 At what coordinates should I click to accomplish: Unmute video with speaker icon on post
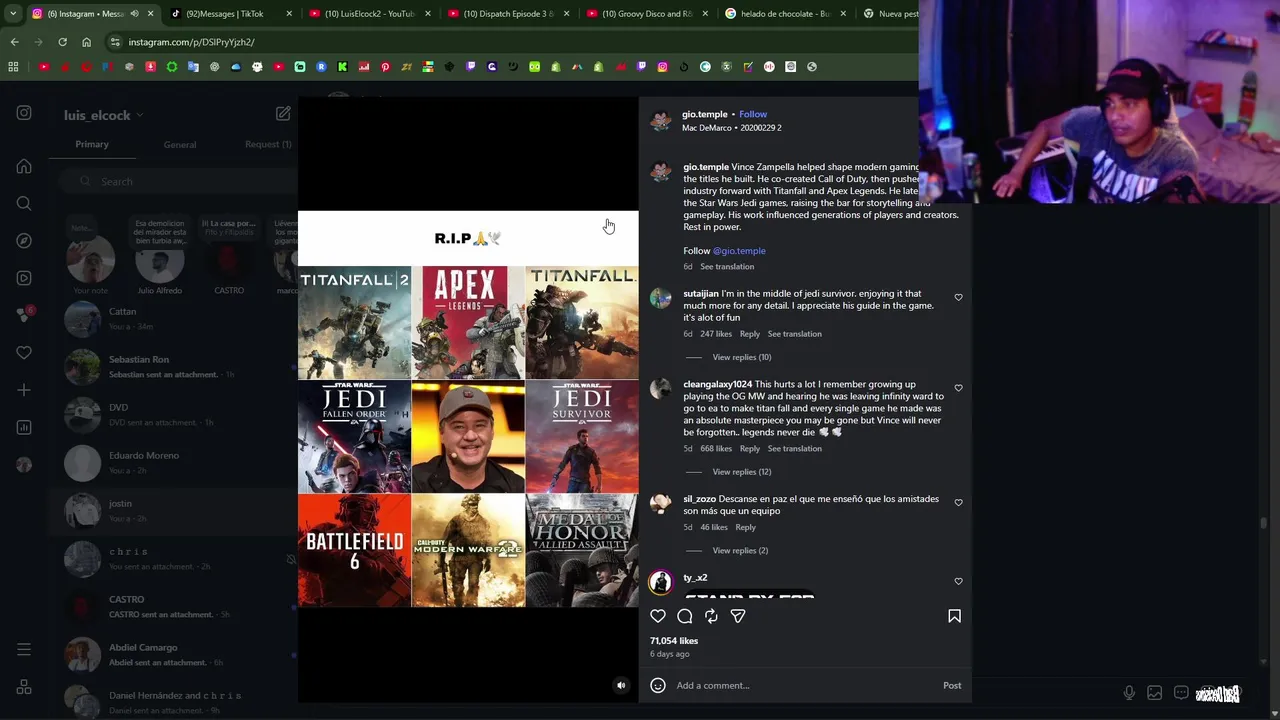click(x=621, y=685)
